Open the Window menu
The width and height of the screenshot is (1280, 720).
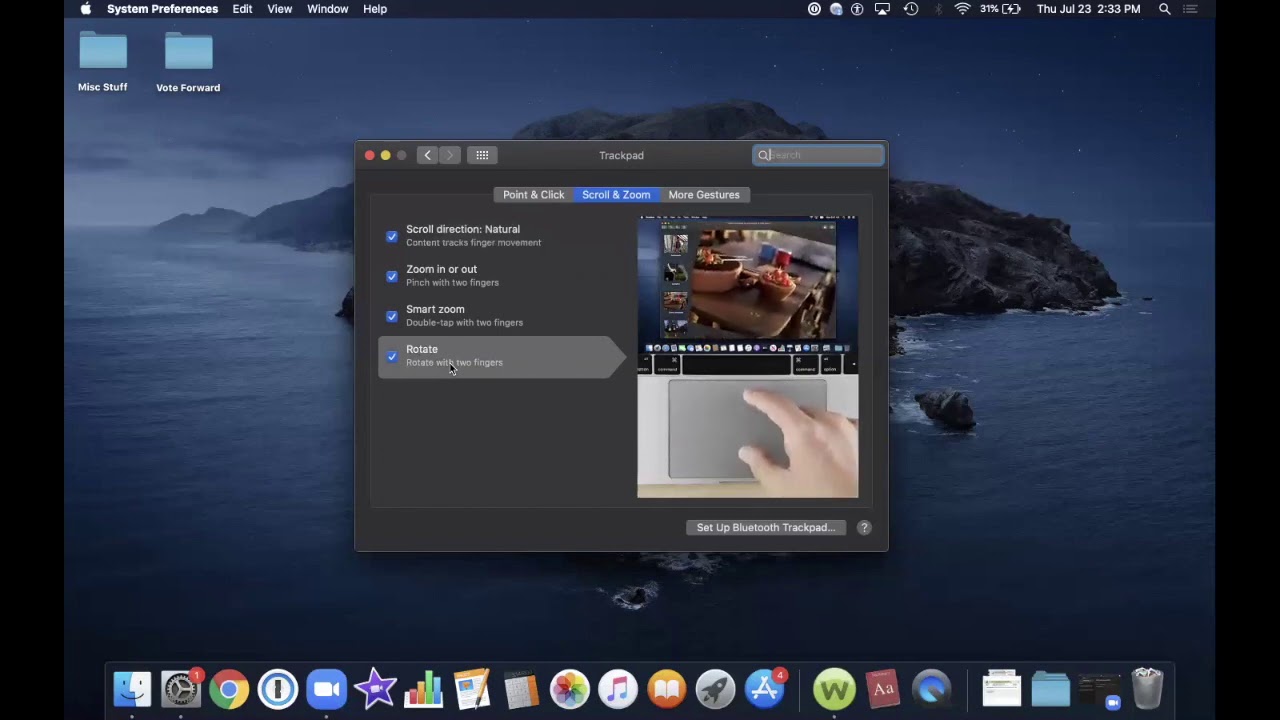pyautogui.click(x=327, y=9)
